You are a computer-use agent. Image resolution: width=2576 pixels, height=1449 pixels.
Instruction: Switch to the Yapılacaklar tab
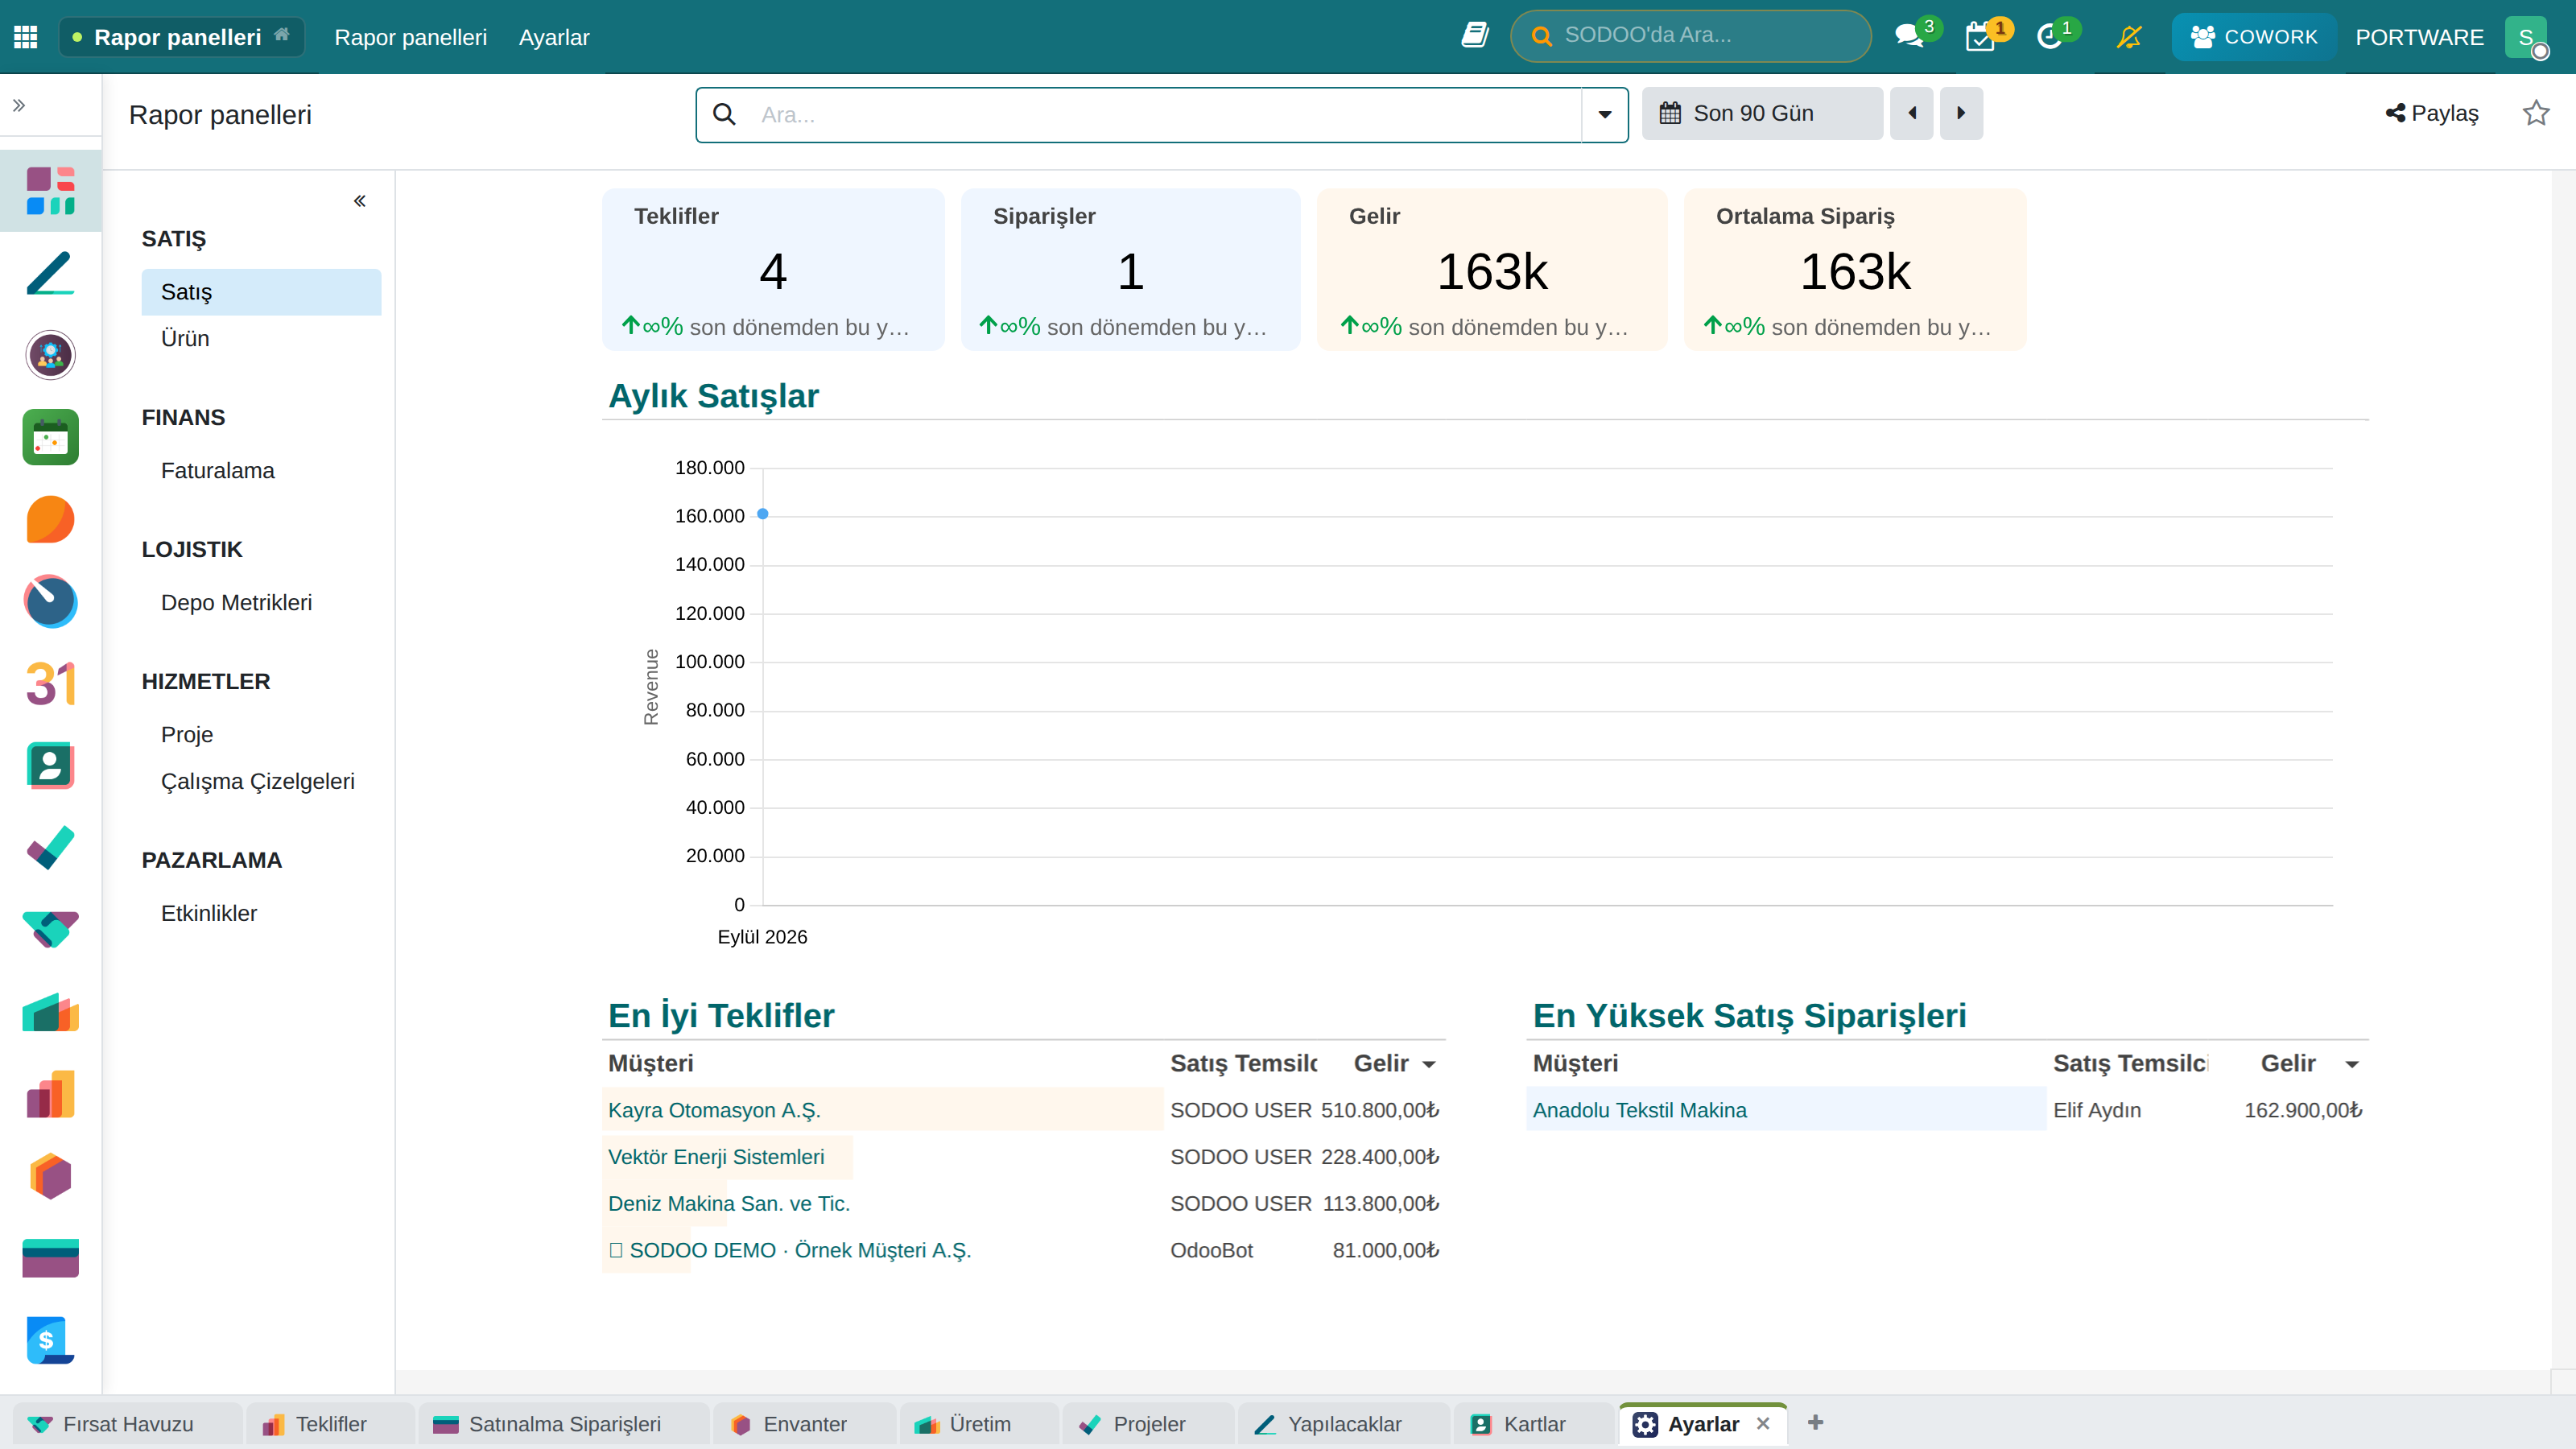click(1344, 1424)
